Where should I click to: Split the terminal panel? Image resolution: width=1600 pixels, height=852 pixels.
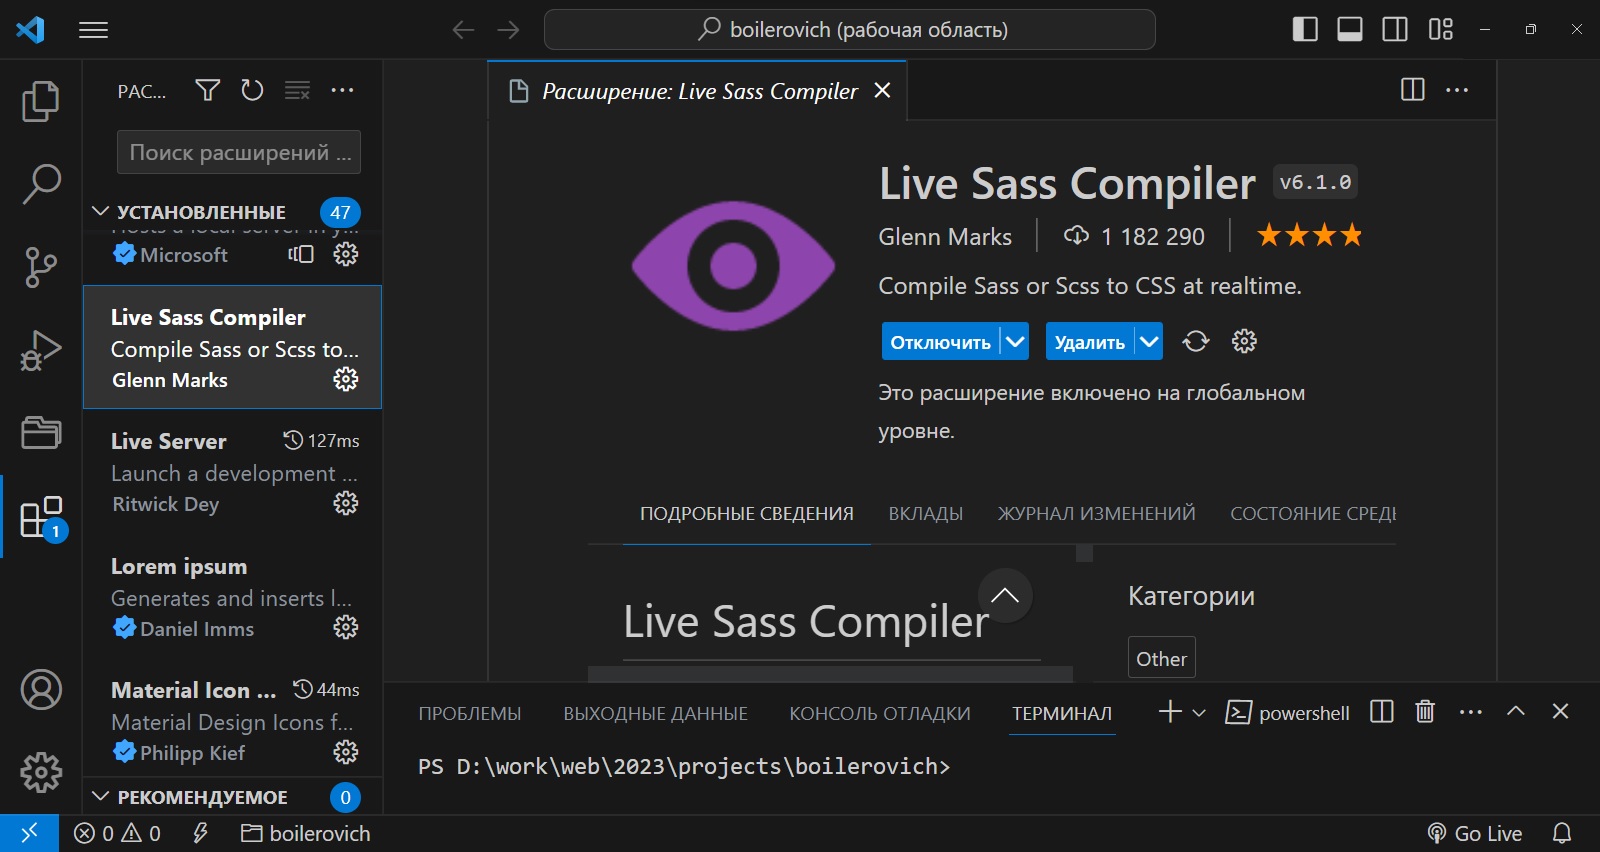point(1382,712)
